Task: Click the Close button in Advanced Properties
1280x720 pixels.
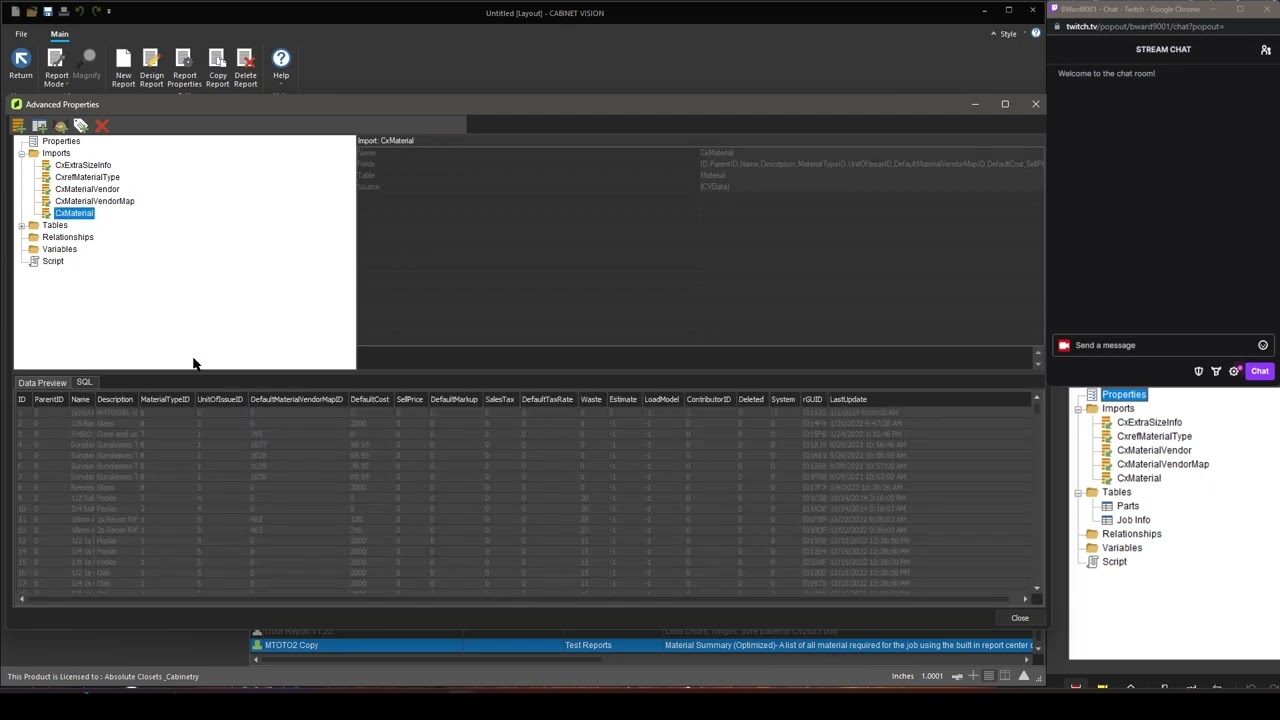Action: [x=1020, y=618]
